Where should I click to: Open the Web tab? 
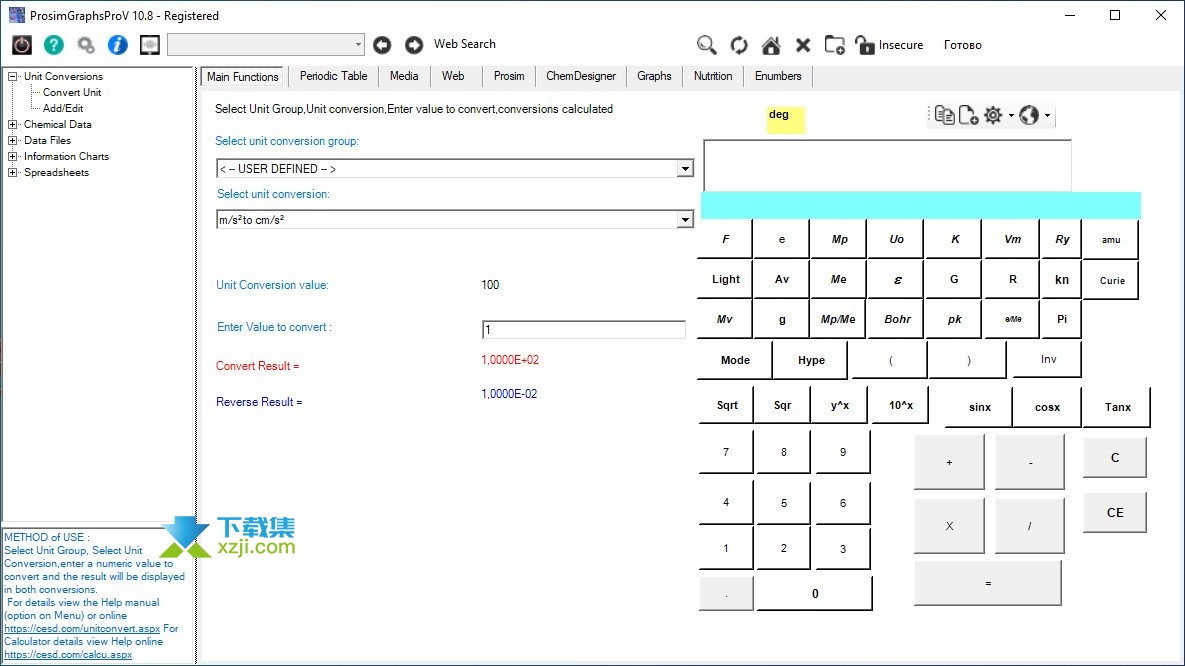click(453, 76)
